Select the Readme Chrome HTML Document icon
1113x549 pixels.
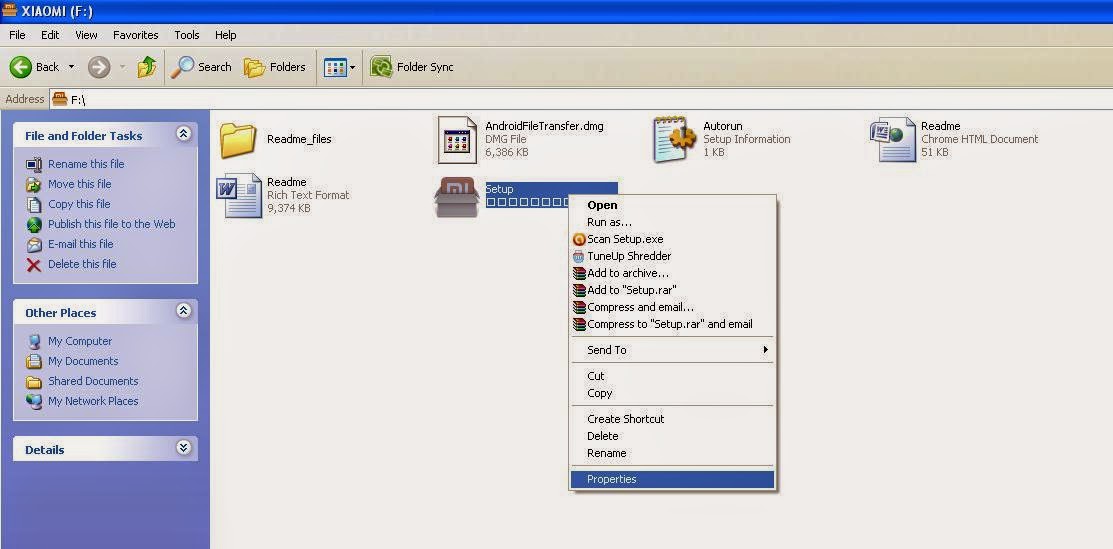(x=893, y=139)
